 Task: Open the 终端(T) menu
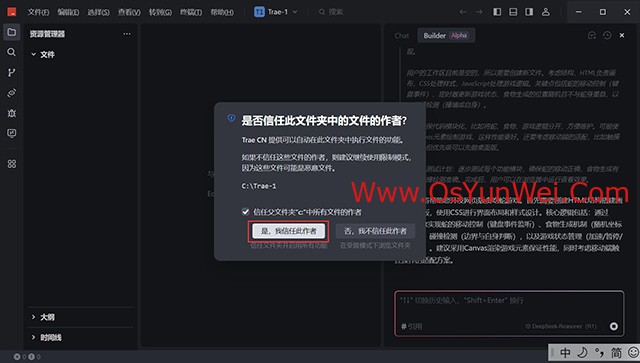(x=191, y=12)
